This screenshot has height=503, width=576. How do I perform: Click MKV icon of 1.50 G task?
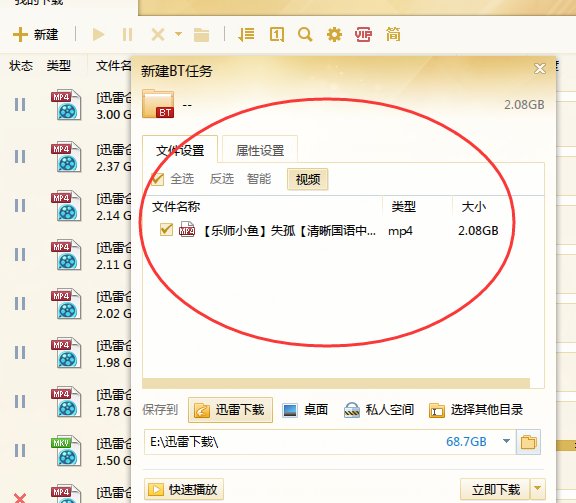pyautogui.click(x=66, y=450)
